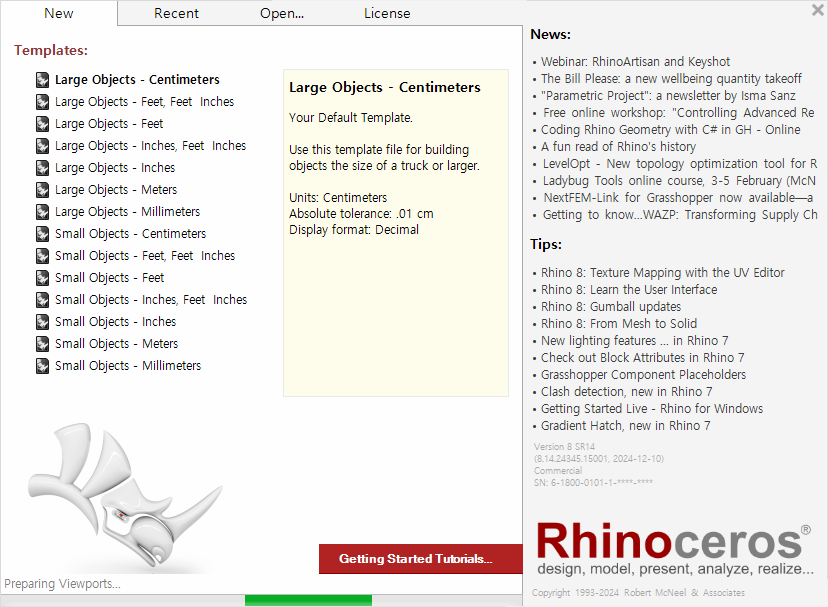Read A fun read of Rhino's history

[x=618, y=146]
